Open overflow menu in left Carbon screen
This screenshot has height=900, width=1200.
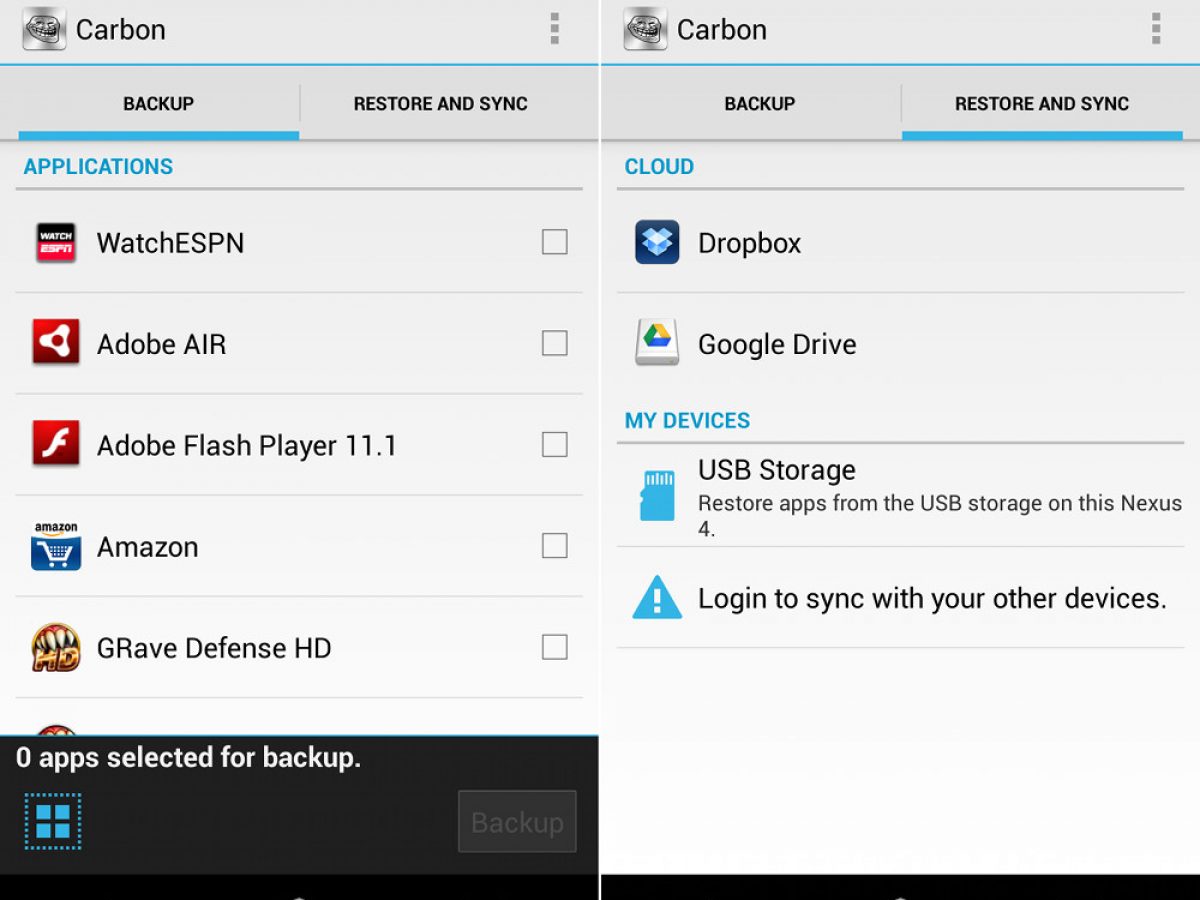554,29
